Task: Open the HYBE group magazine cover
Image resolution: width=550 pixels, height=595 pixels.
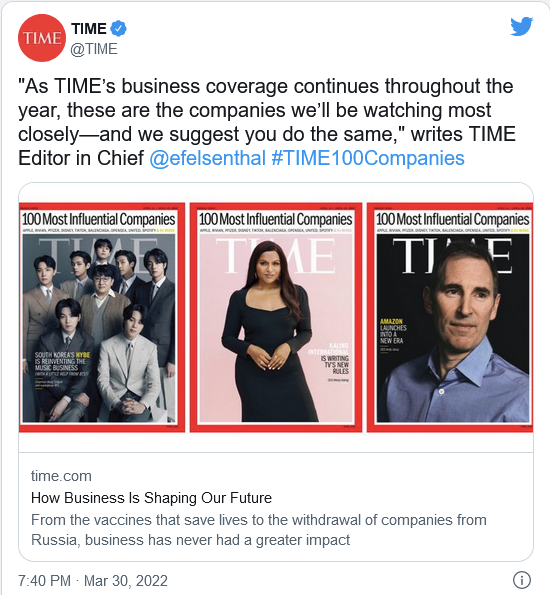Action: pos(102,317)
